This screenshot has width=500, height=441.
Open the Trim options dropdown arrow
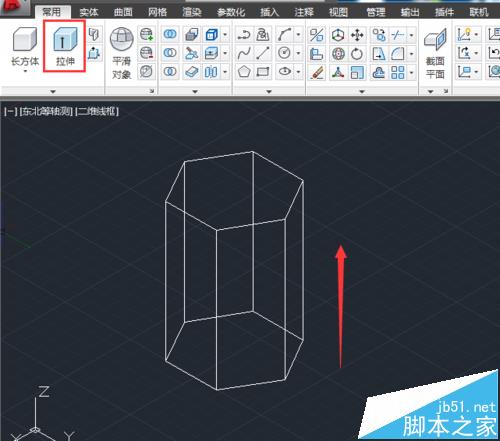(412, 35)
